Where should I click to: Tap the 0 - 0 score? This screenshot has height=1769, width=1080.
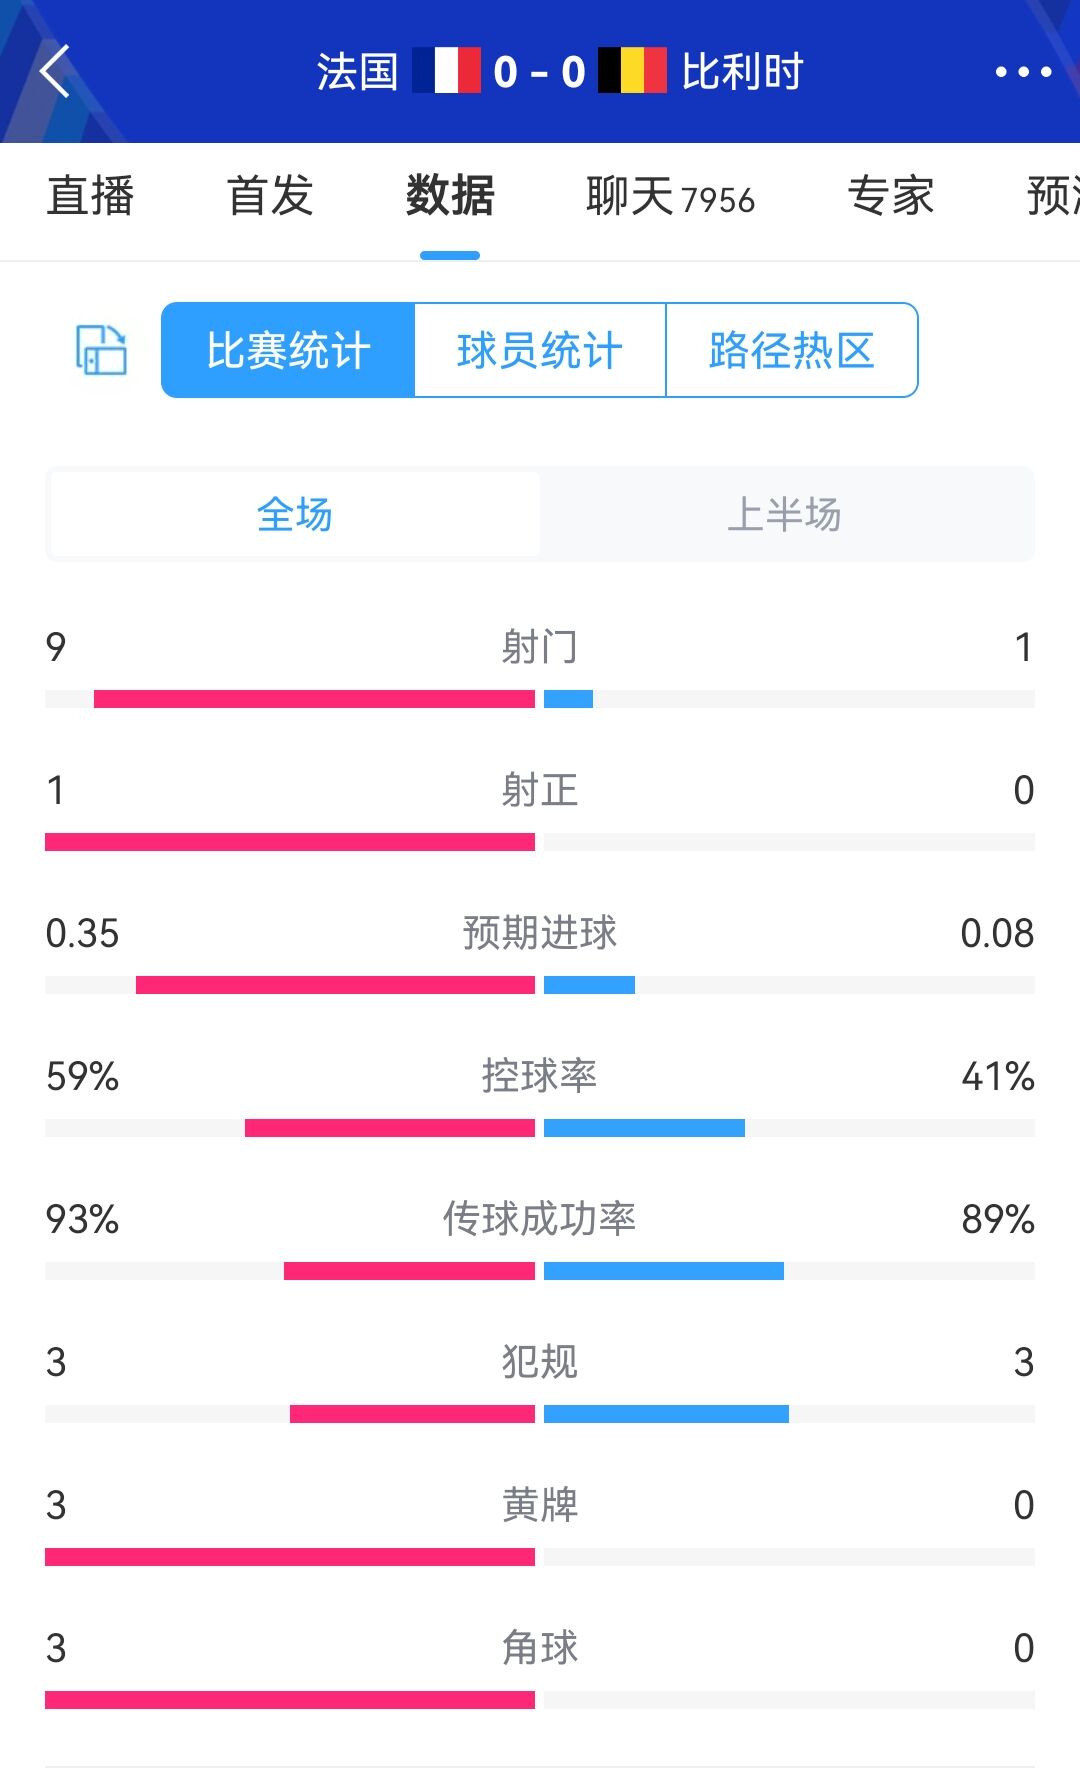pos(539,72)
